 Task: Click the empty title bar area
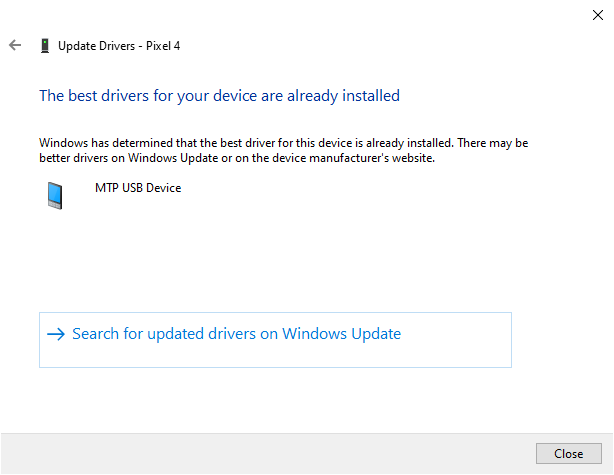pyautogui.click(x=300, y=14)
